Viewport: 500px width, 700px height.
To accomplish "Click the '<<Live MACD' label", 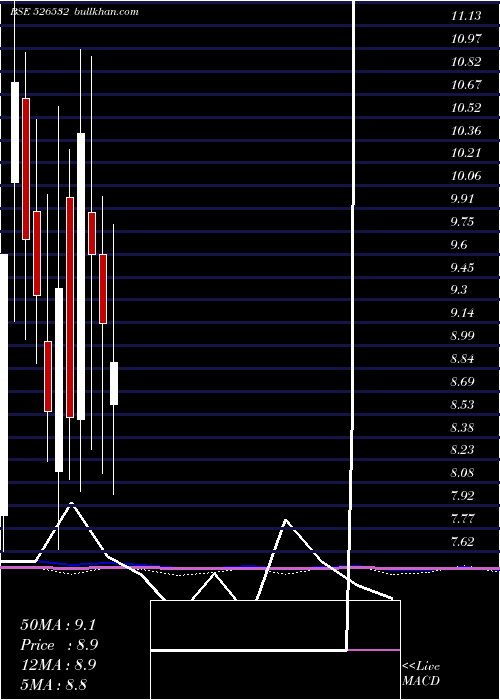I will (421, 674).
